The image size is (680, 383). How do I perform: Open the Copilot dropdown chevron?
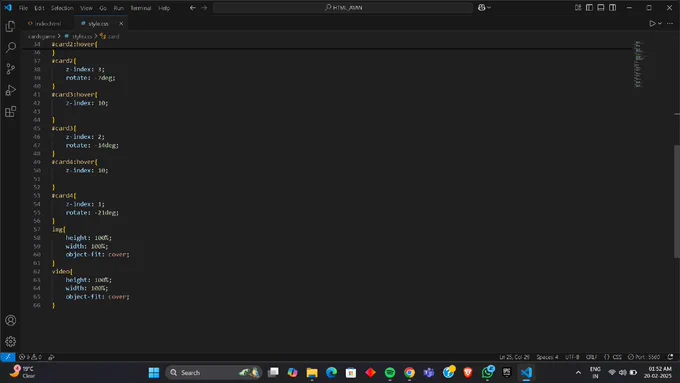(489, 7)
